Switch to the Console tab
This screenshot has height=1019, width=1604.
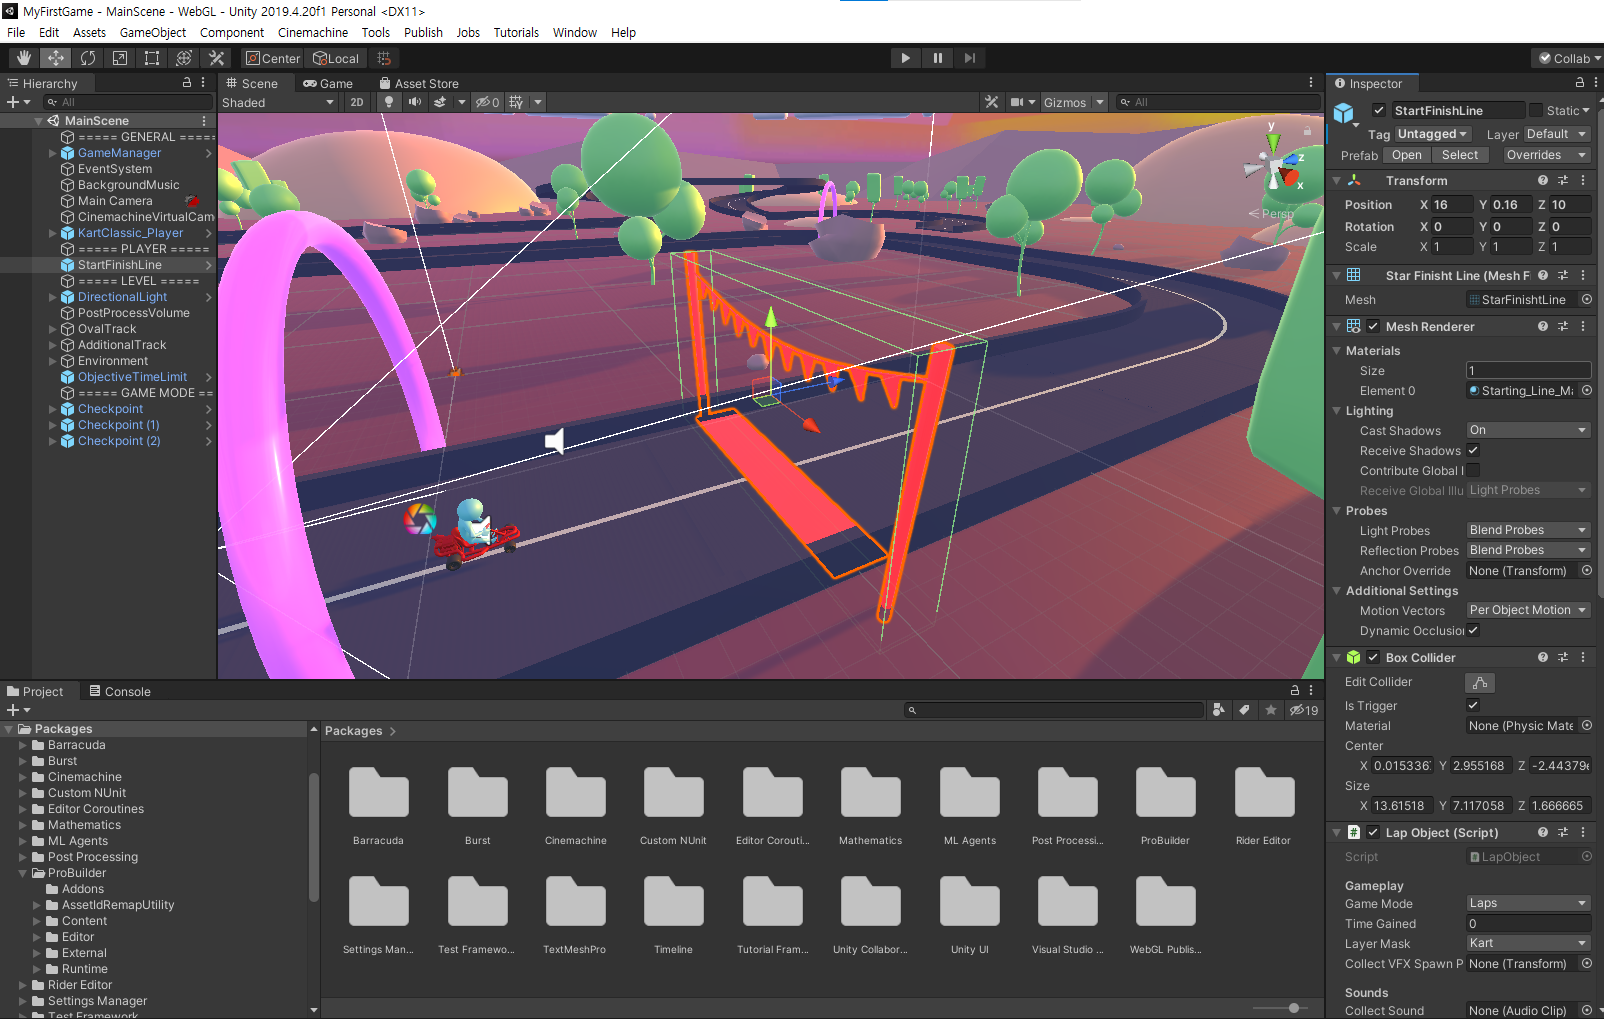click(x=120, y=691)
